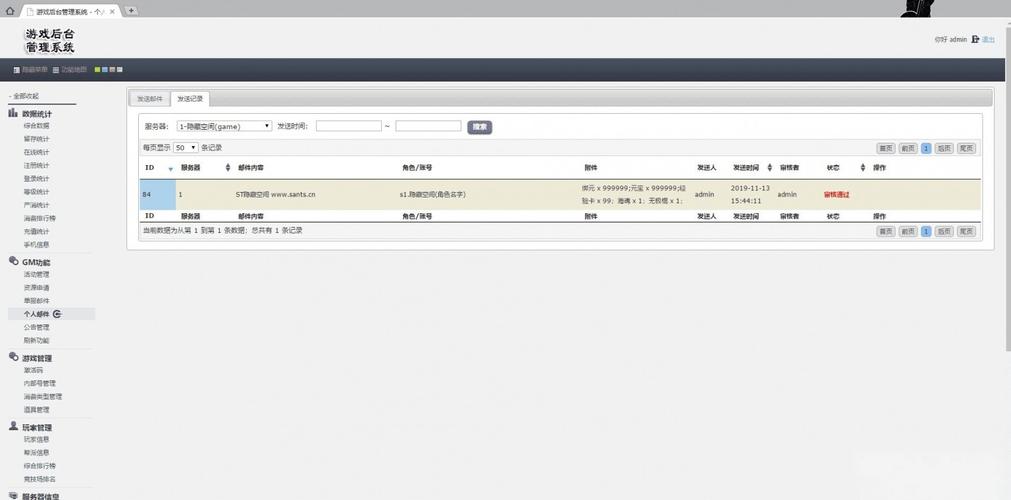Click the 退出 logout link
The image size is (1011, 500).
click(988, 40)
